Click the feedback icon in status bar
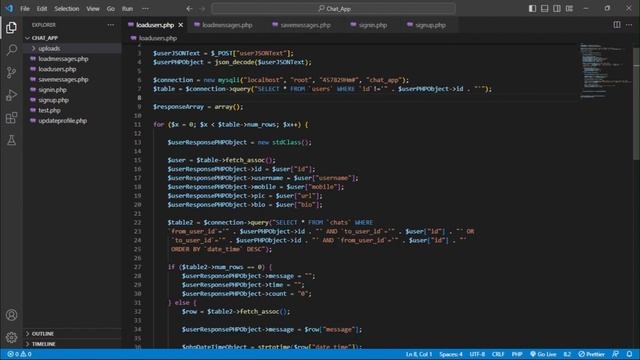Viewport: 640px width, 360px height. [x=616, y=354]
